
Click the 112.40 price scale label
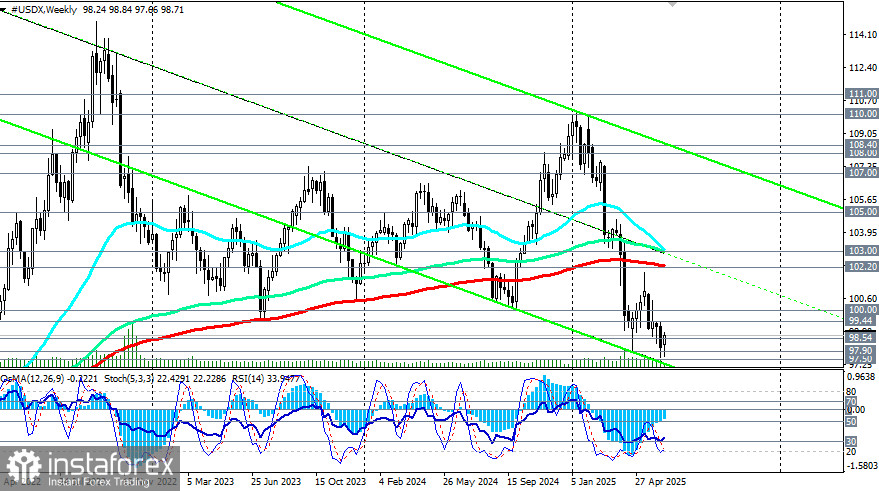click(x=862, y=68)
